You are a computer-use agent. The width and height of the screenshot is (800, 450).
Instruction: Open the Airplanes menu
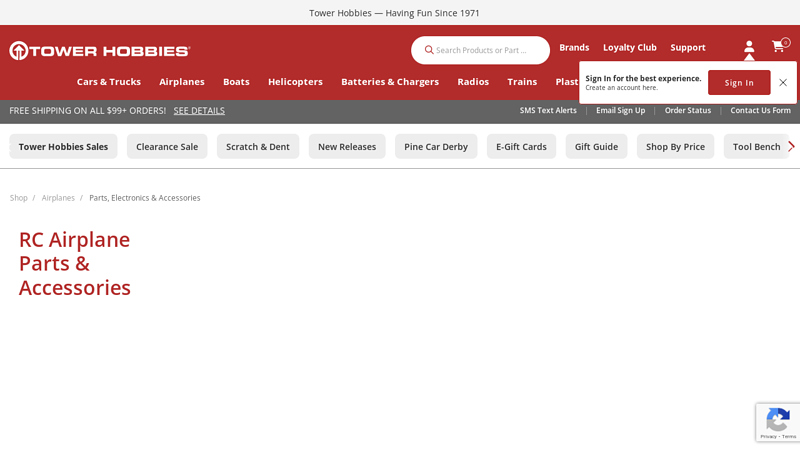pos(182,82)
